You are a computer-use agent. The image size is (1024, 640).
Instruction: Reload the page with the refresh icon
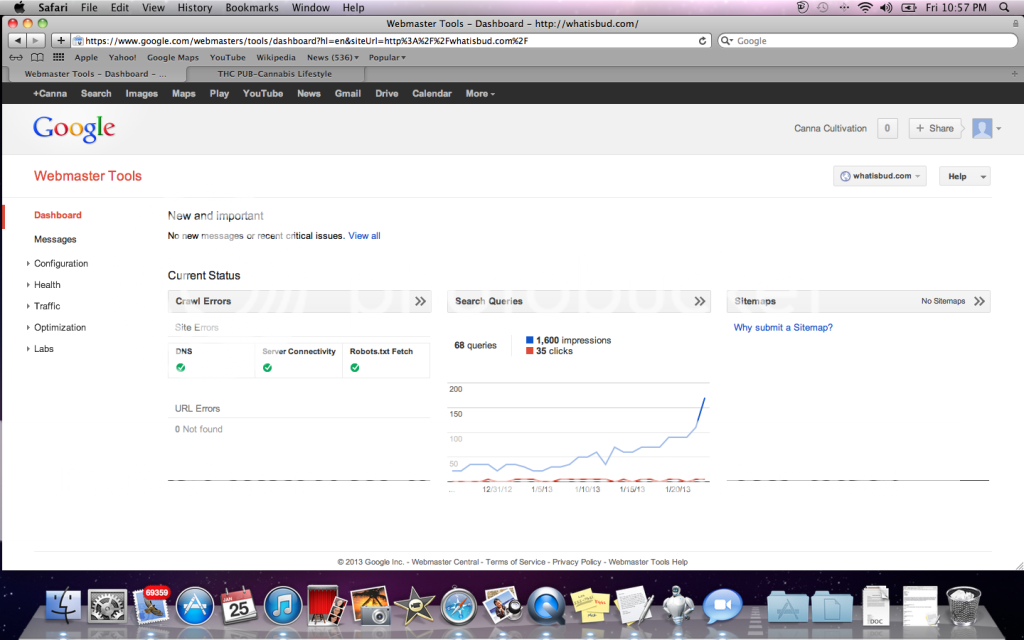pos(702,40)
